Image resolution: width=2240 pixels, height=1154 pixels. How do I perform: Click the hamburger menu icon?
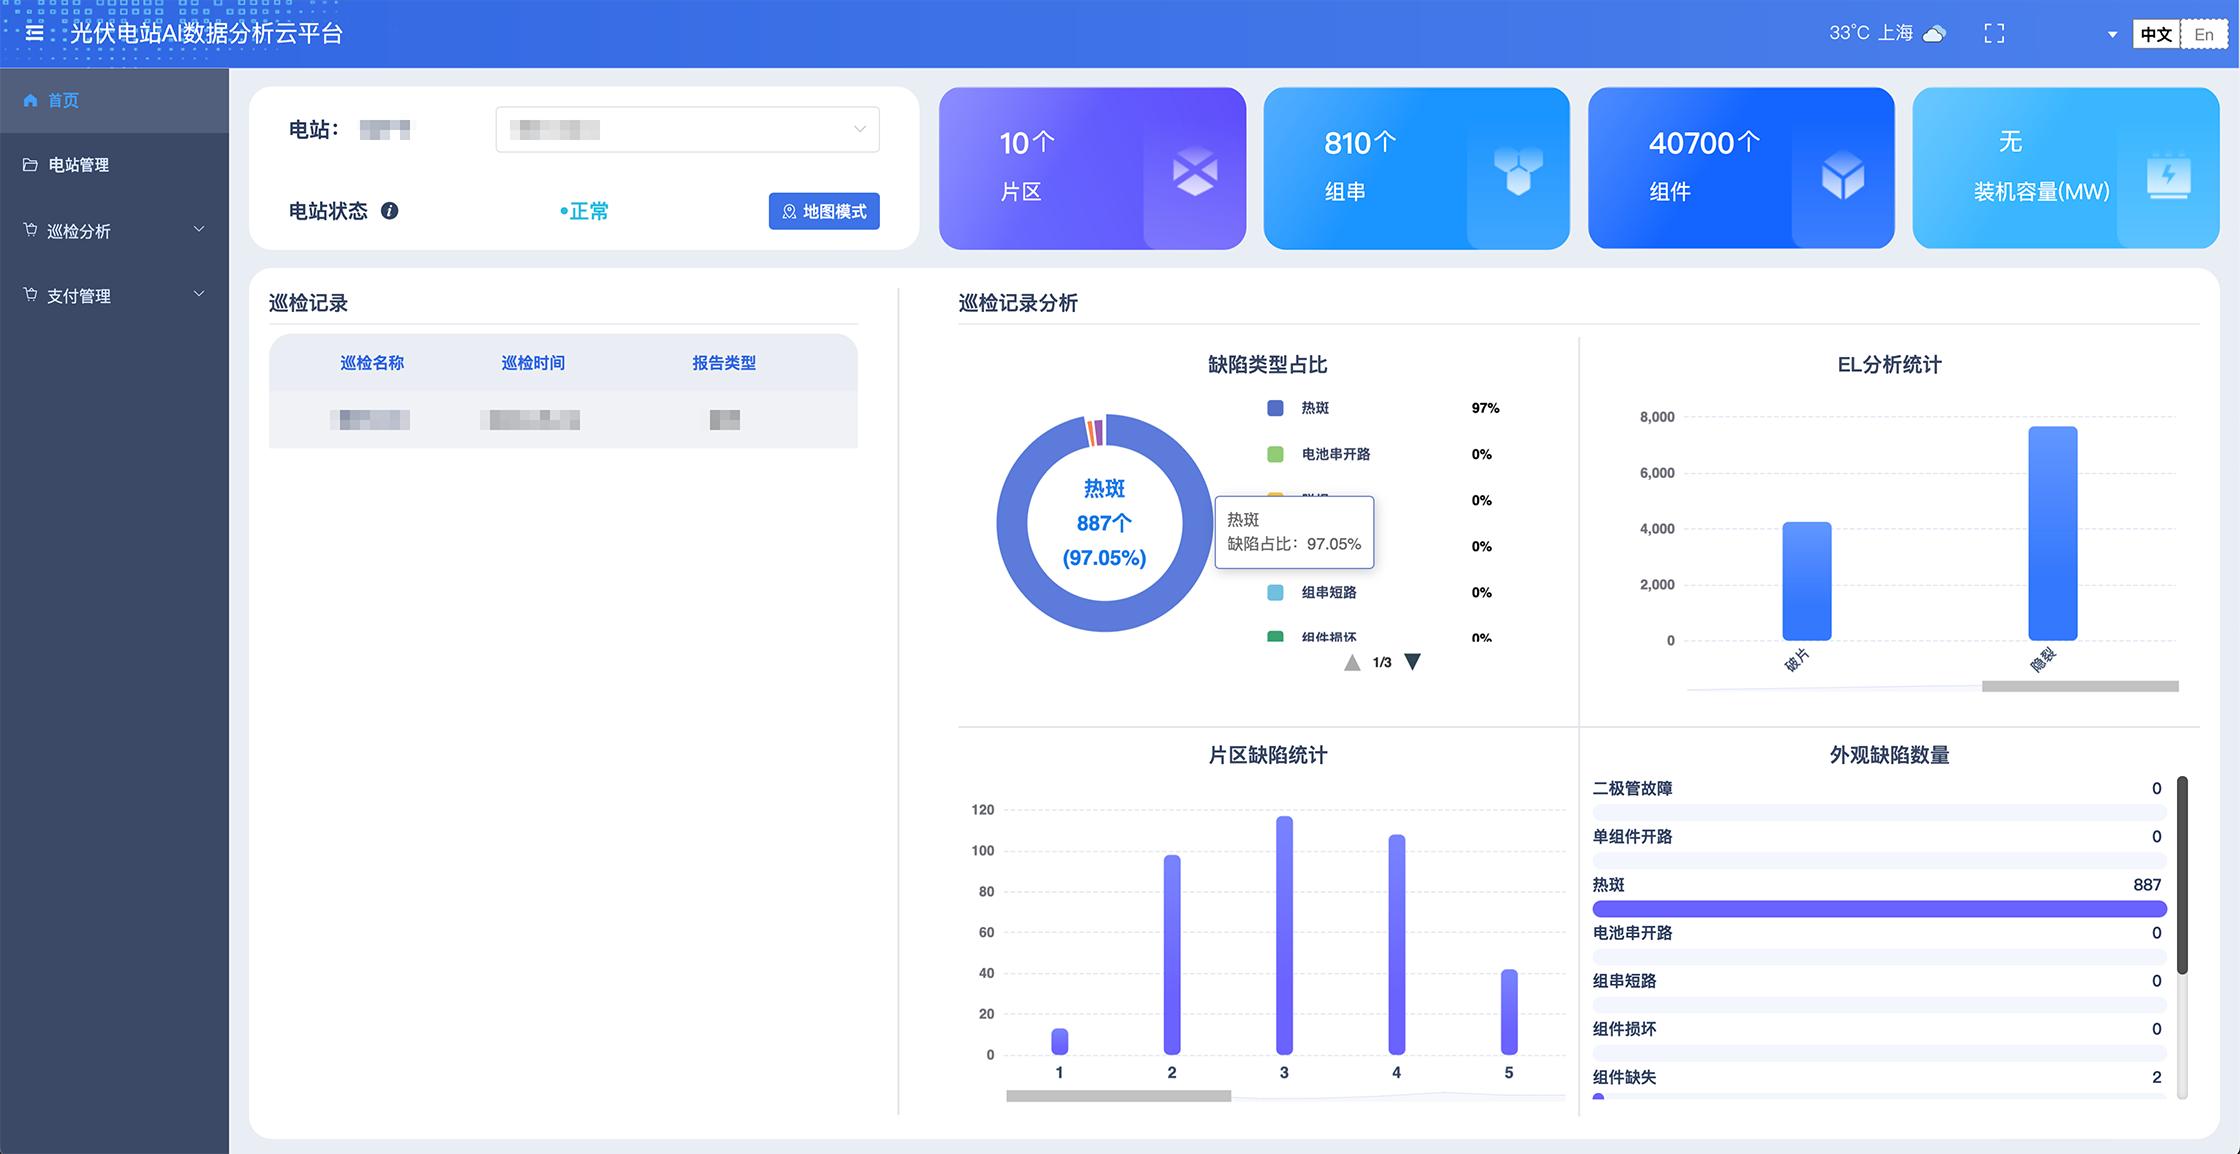tap(34, 33)
